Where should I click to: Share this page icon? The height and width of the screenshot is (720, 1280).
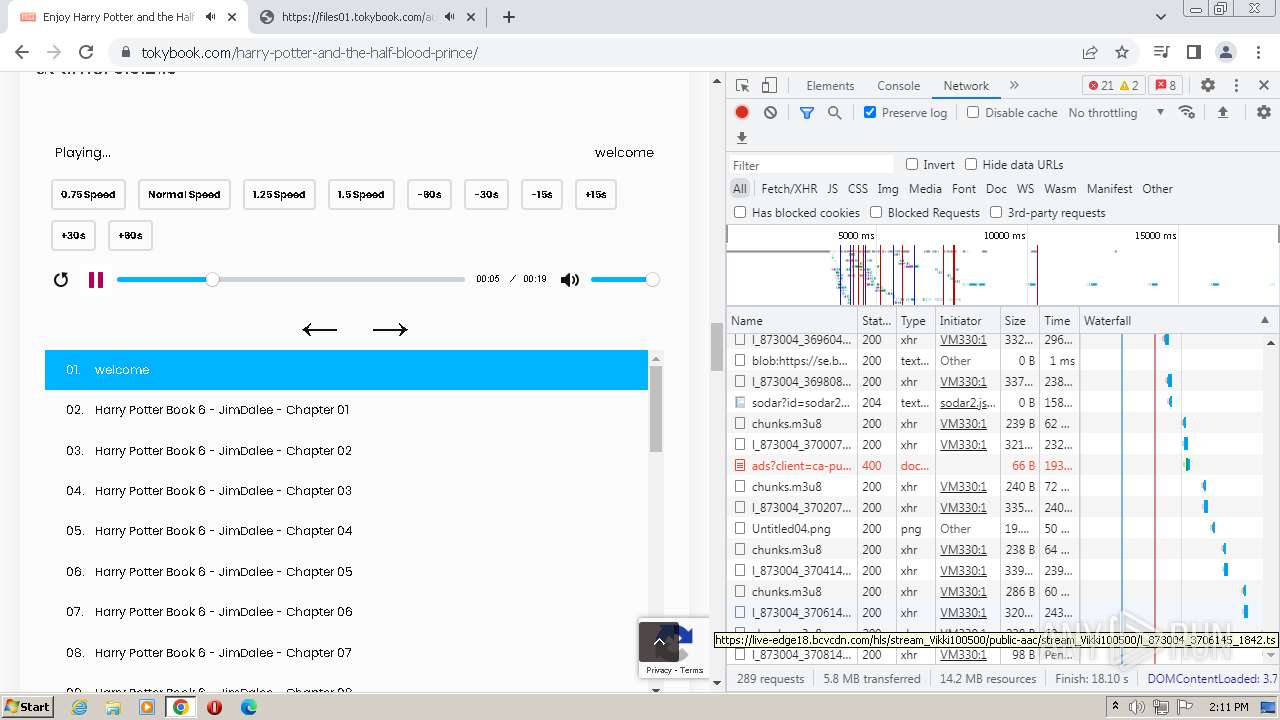(x=1090, y=52)
